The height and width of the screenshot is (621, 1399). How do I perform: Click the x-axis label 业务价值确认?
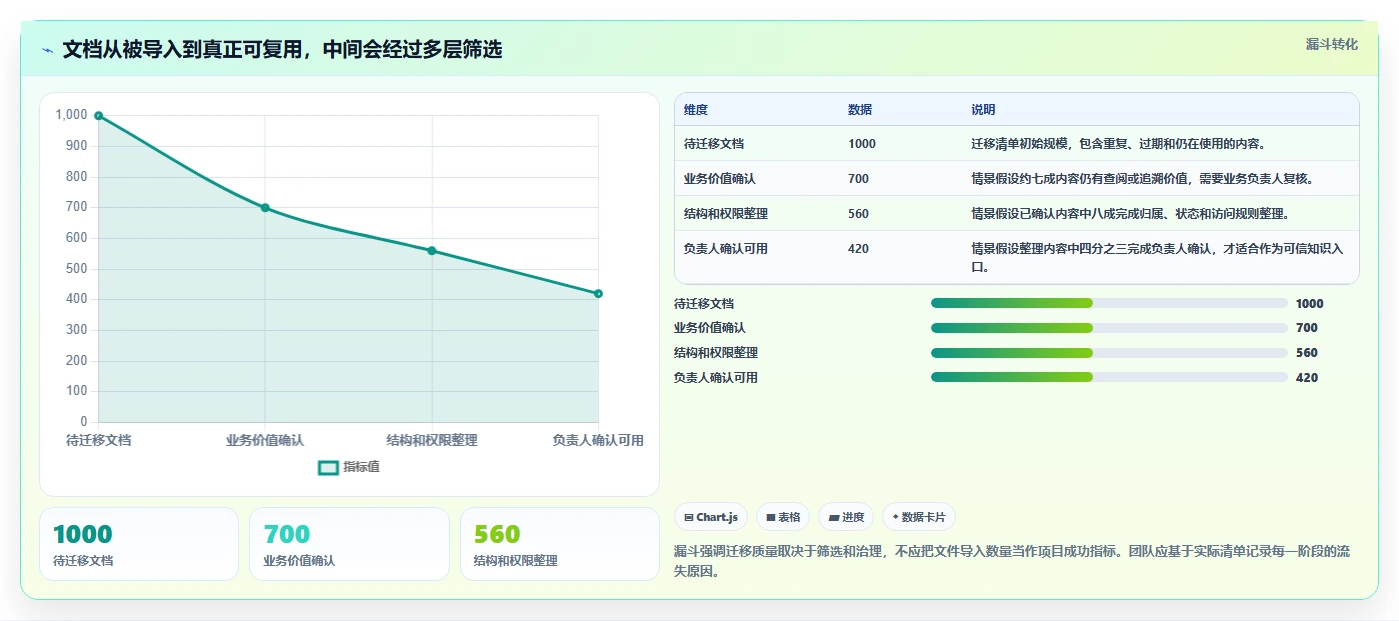[265, 440]
